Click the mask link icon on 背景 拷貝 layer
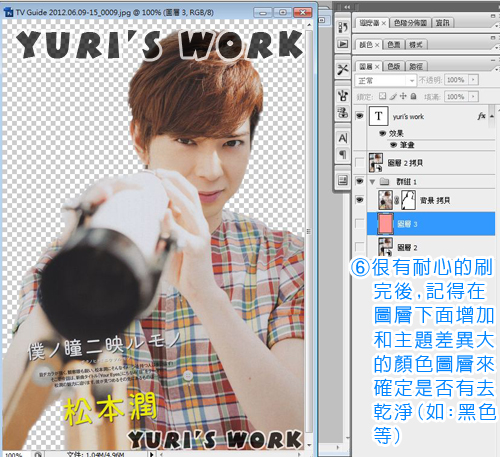The width and height of the screenshot is (500, 457). (x=396, y=200)
